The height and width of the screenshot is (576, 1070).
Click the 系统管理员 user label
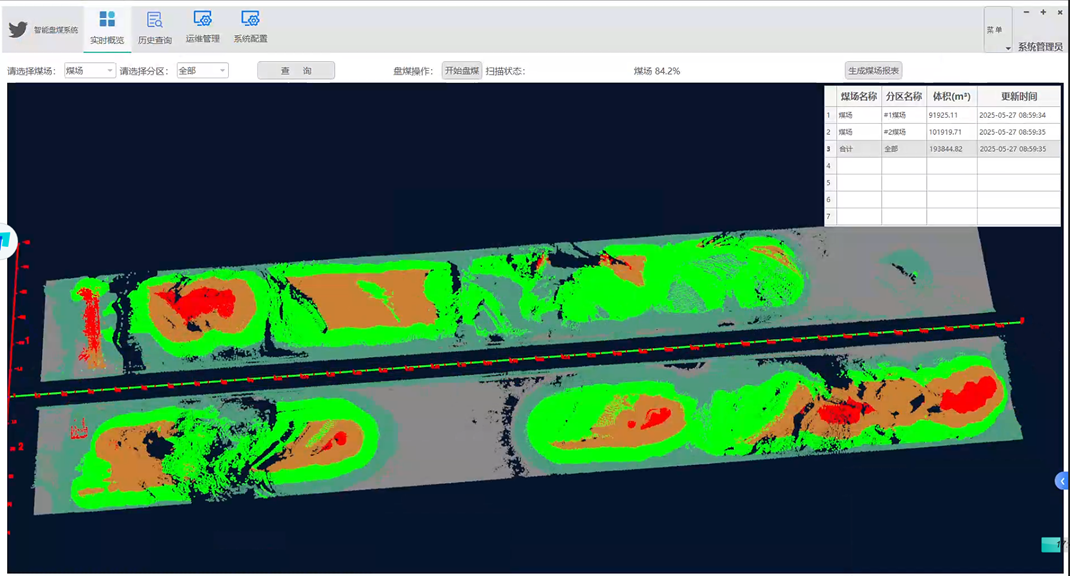coord(1040,47)
